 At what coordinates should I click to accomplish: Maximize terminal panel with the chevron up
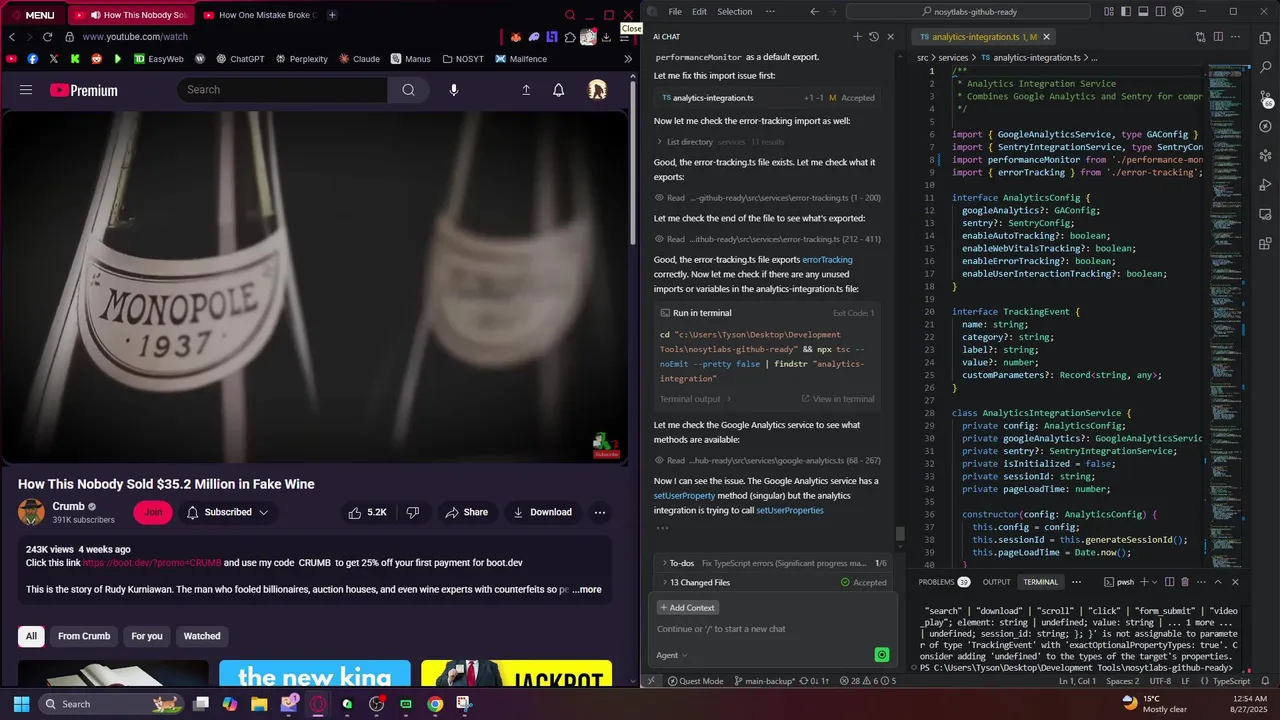[x=1218, y=582]
